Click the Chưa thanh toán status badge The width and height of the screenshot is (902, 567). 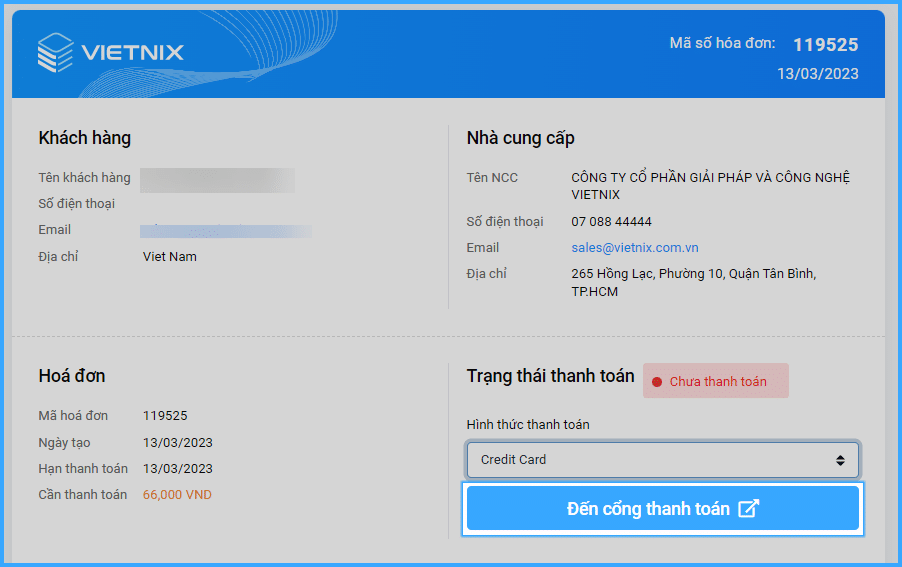coord(716,381)
